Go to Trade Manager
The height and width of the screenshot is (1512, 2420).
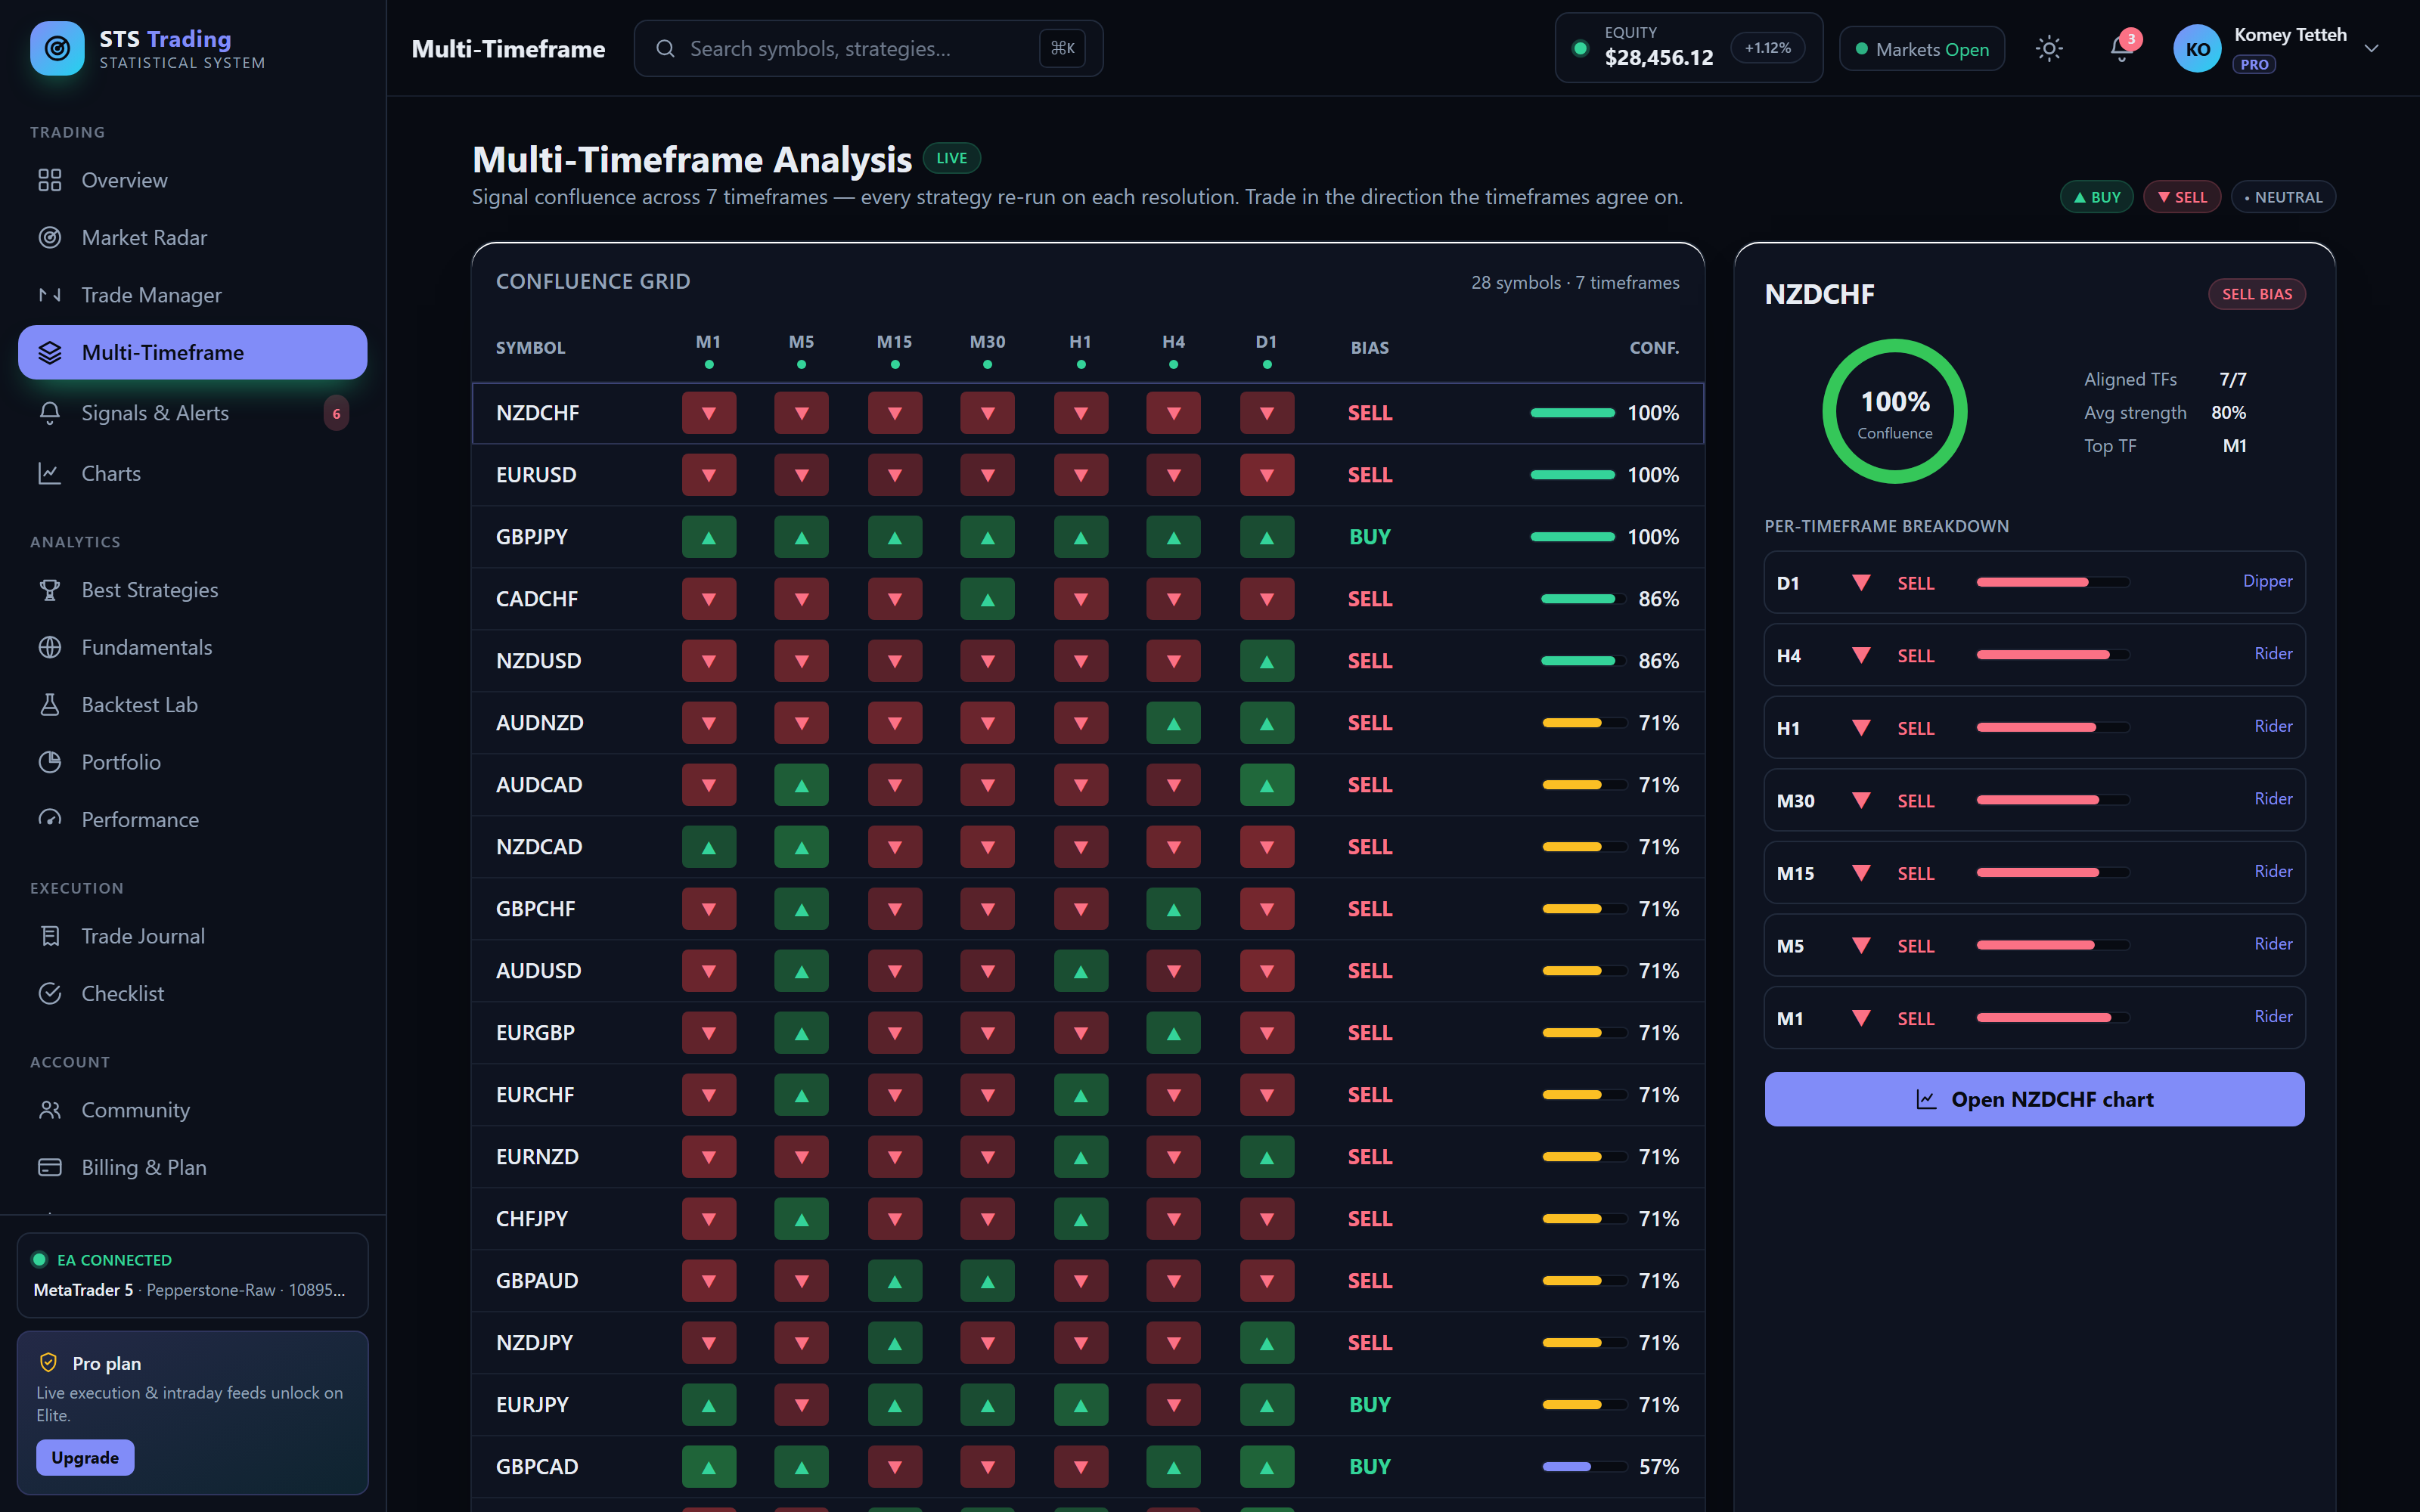point(192,295)
